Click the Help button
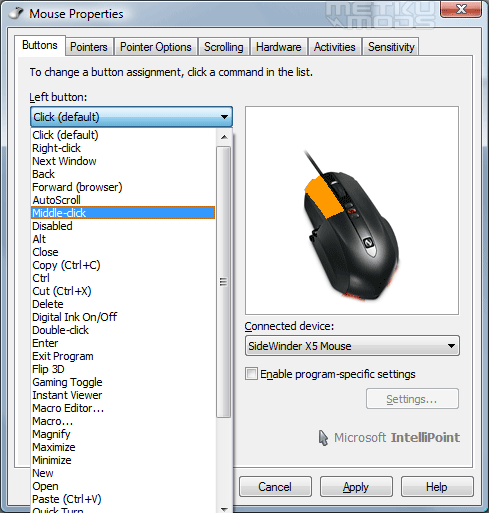 tap(437, 487)
